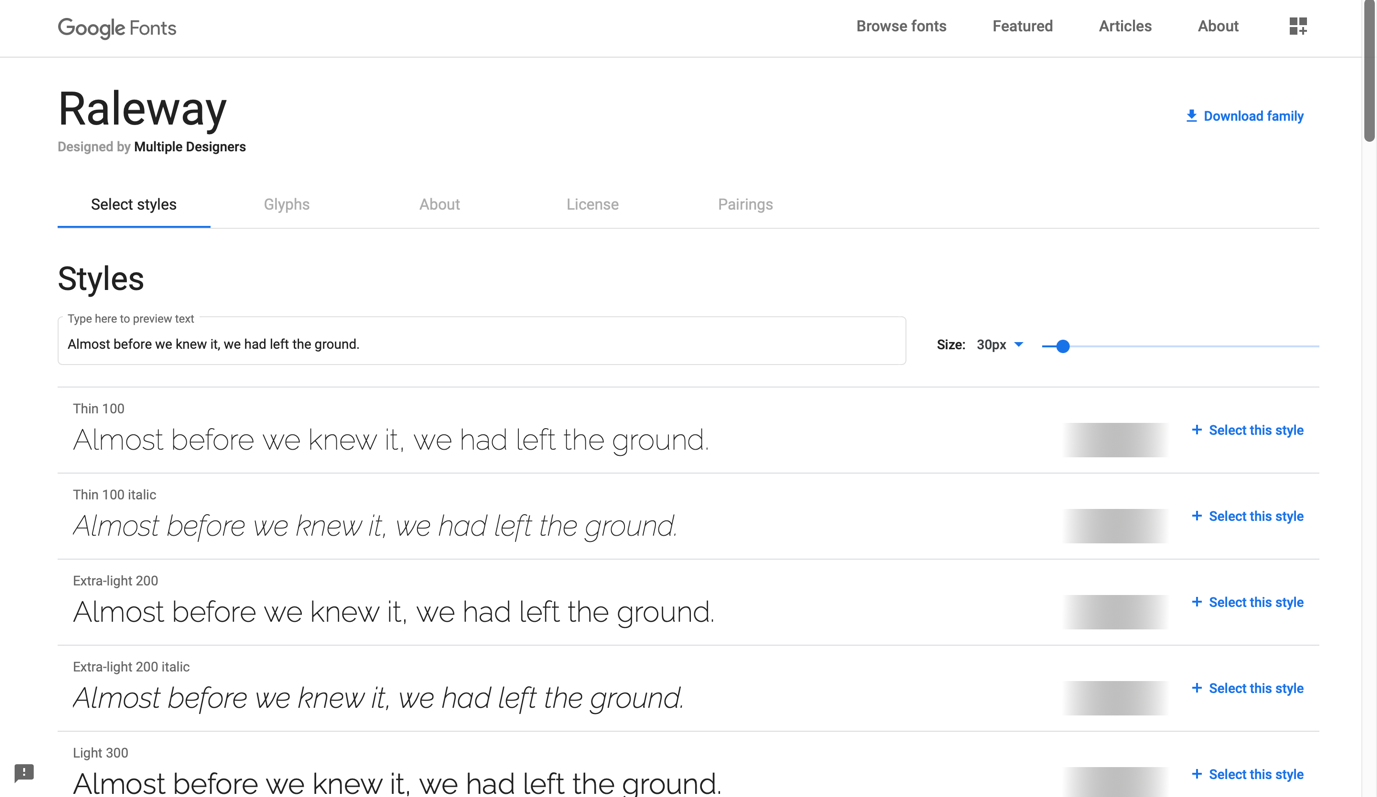Click the Extra-light 200 italic style label
Image resolution: width=1377 pixels, height=797 pixels.
[x=131, y=667]
